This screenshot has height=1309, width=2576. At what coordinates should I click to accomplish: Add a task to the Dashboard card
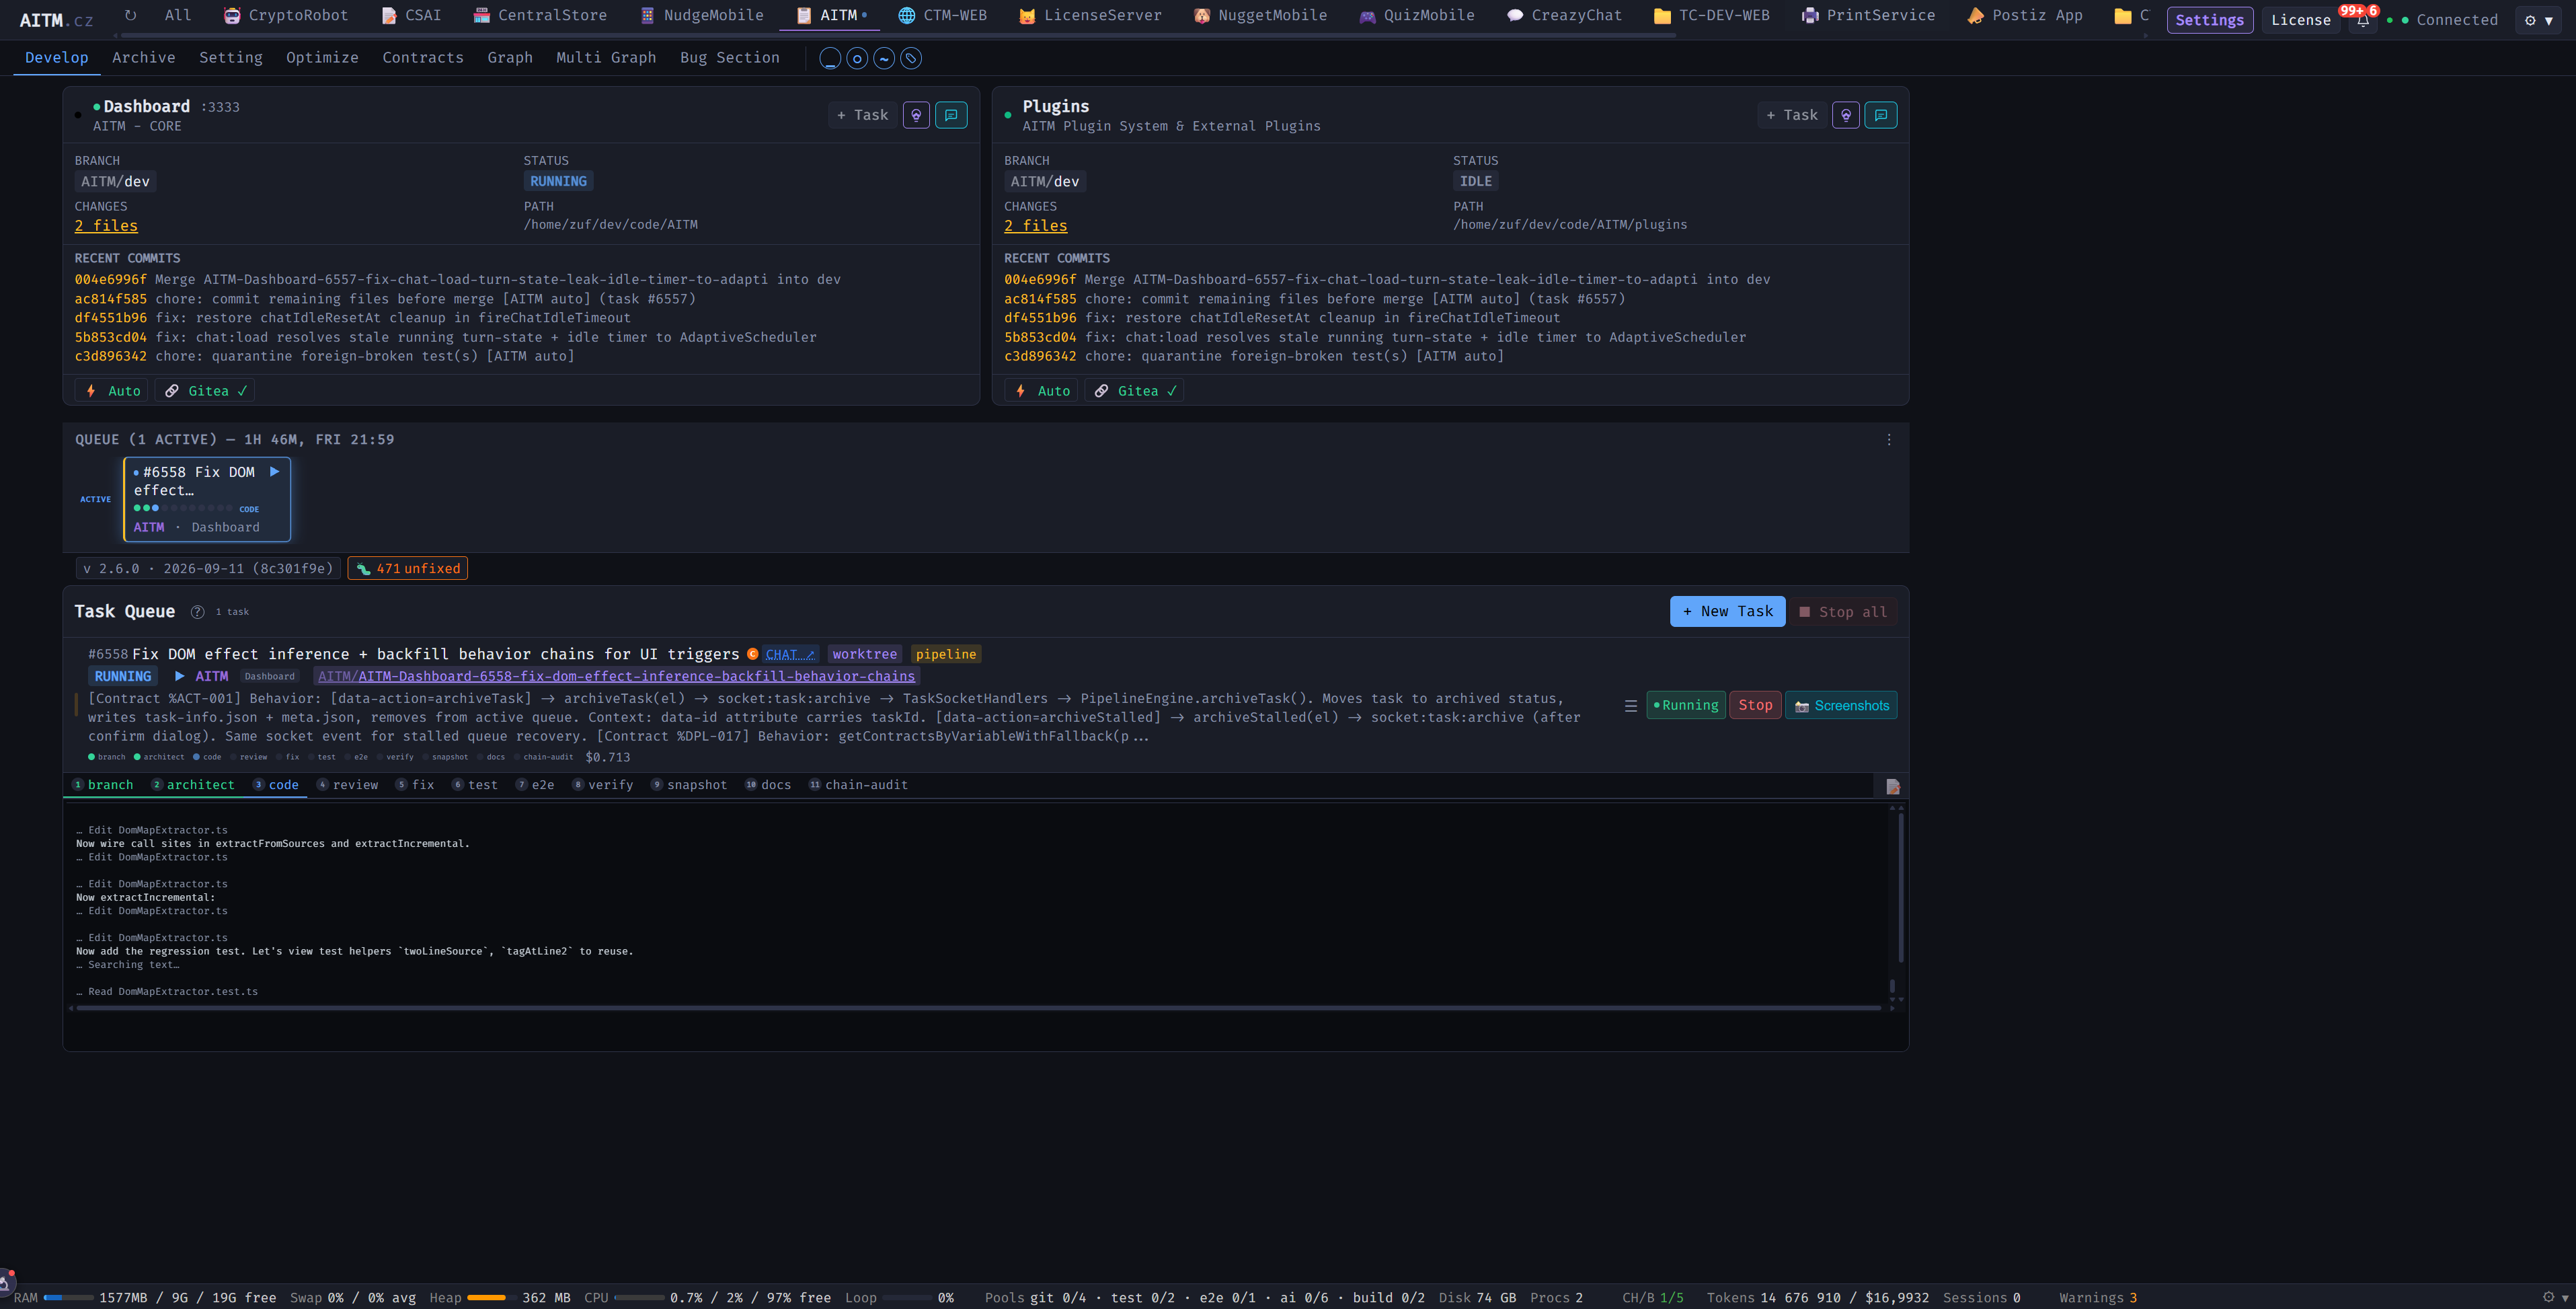[x=863, y=115]
